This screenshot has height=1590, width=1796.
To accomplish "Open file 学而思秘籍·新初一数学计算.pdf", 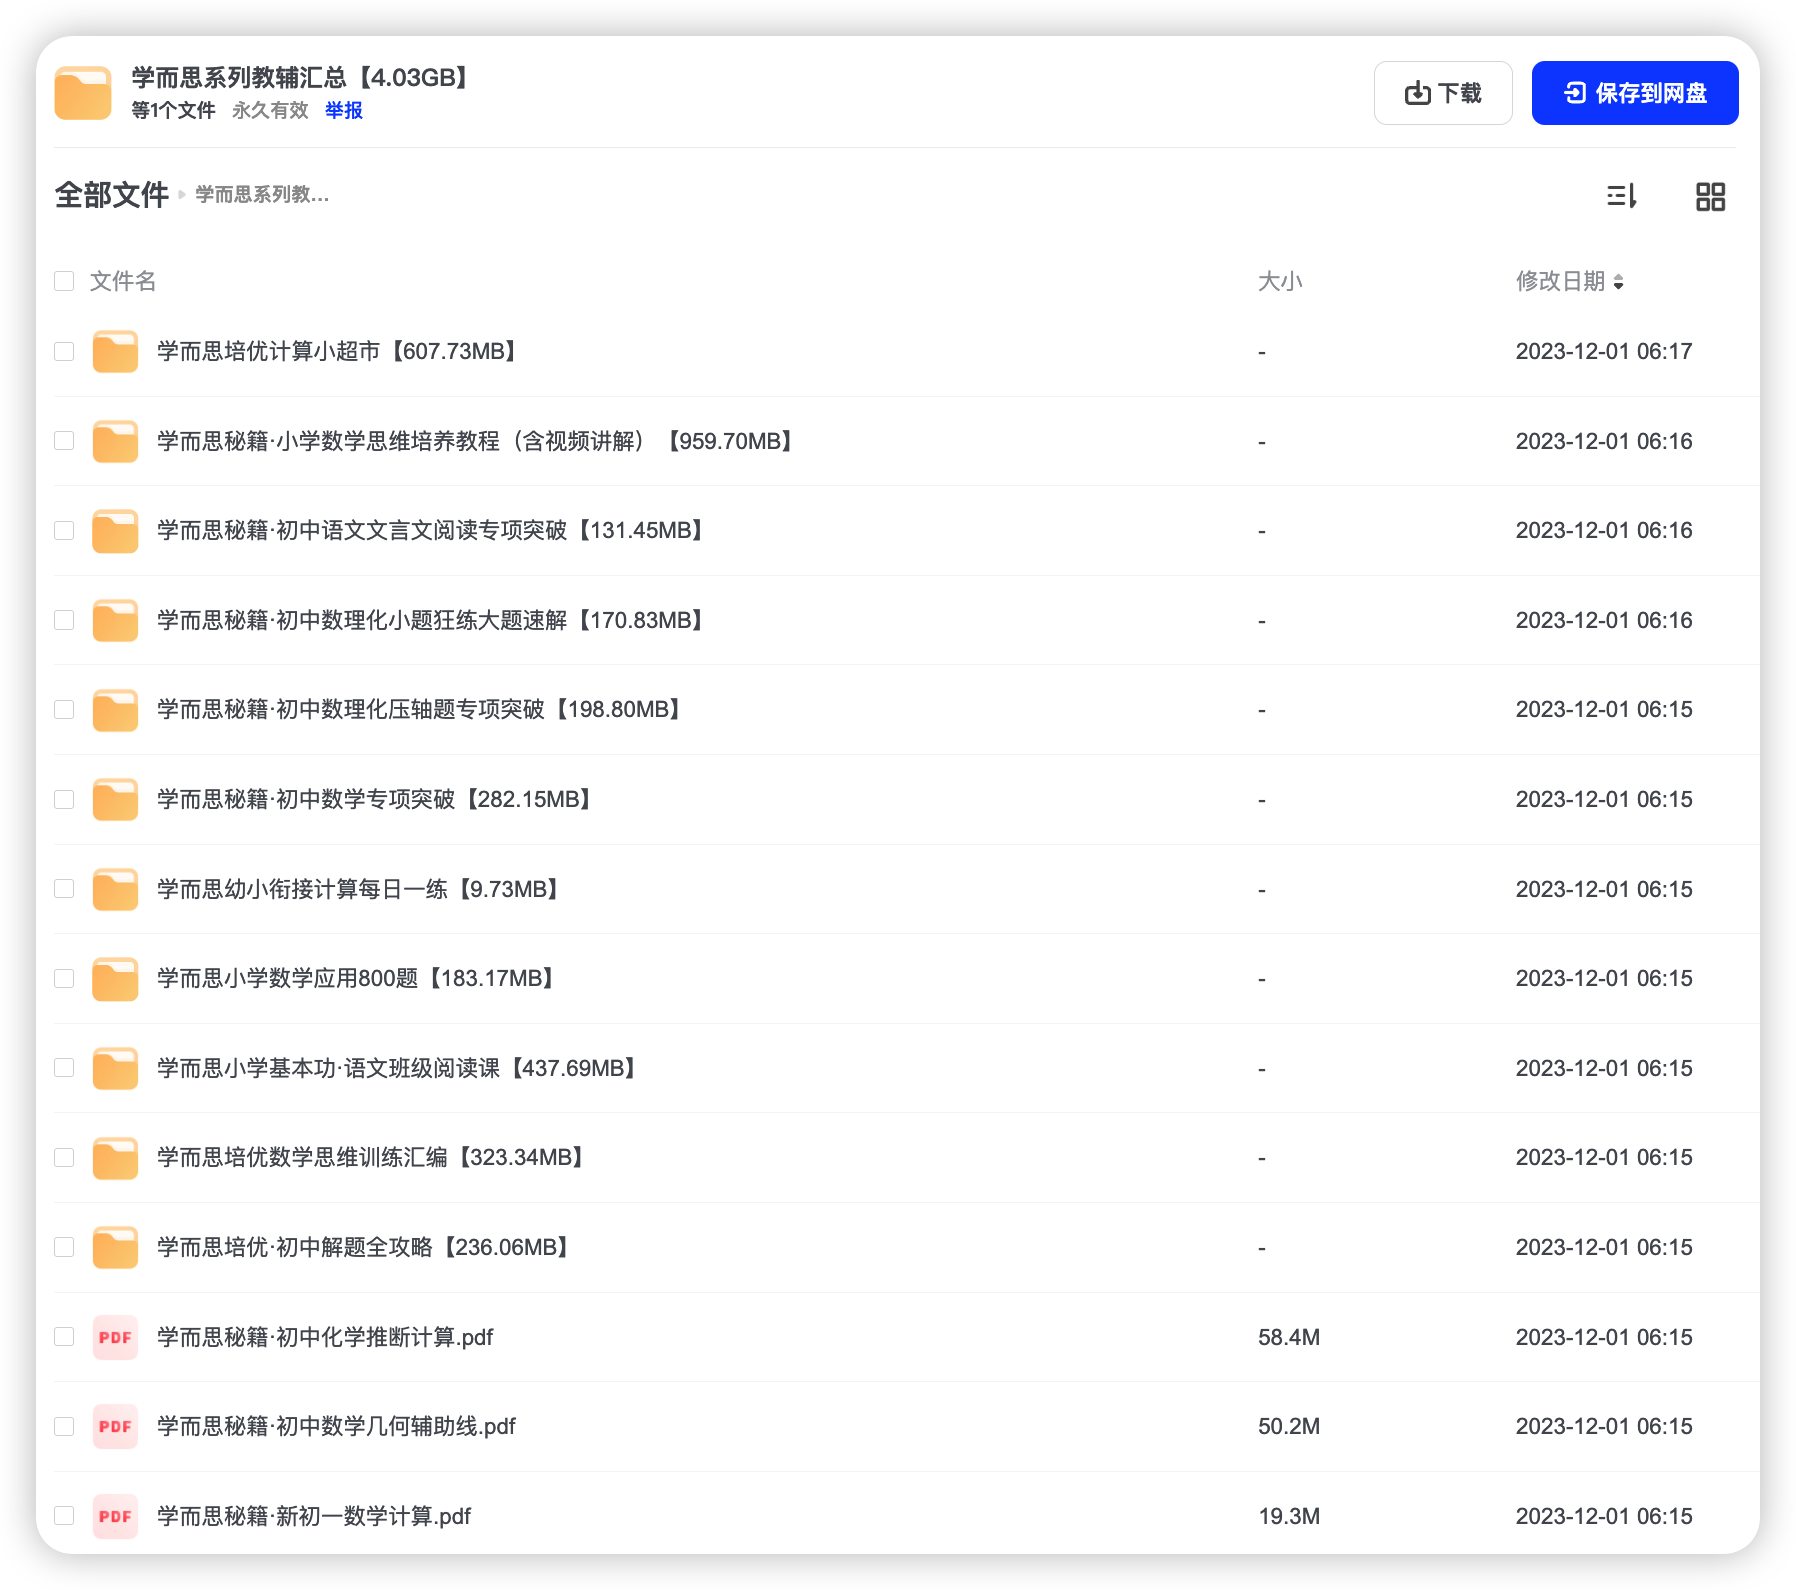I will [314, 1516].
